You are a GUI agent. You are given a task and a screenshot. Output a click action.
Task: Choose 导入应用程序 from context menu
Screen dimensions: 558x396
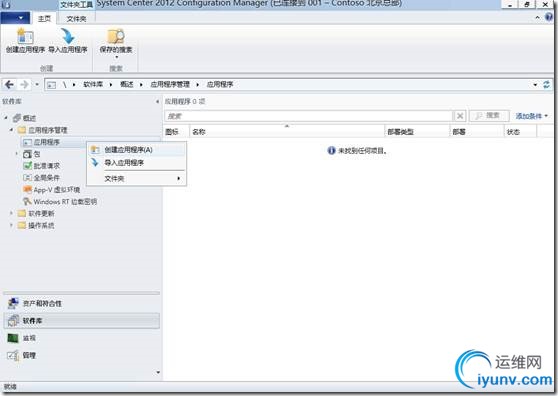point(136,163)
